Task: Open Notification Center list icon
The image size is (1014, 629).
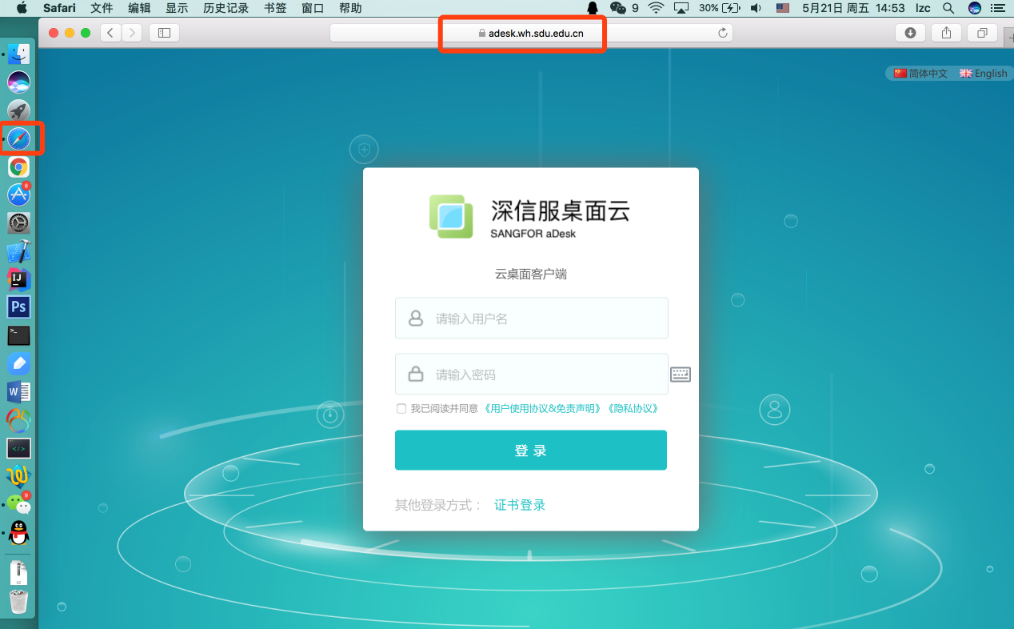Action: click(x=998, y=8)
